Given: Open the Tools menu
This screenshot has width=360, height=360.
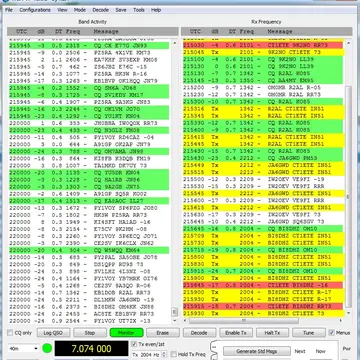Looking at the screenshot, I should [x=139, y=10].
